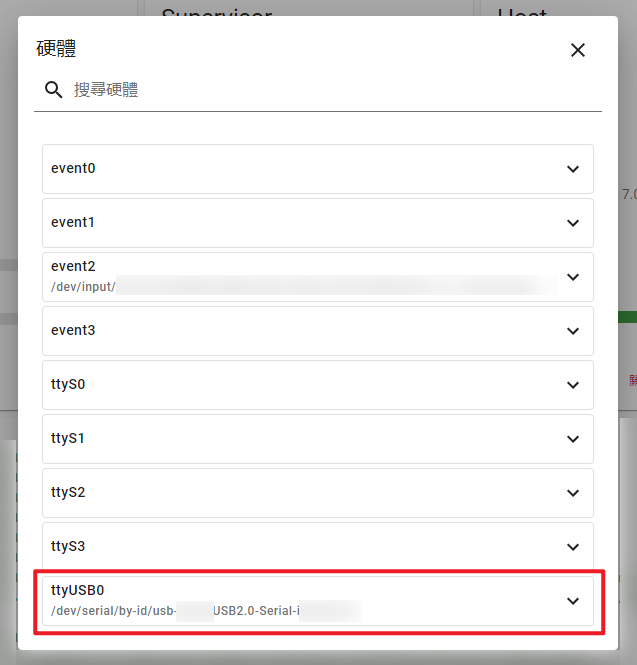Select the event1 device label
The width and height of the screenshot is (637, 665).
coord(73,222)
